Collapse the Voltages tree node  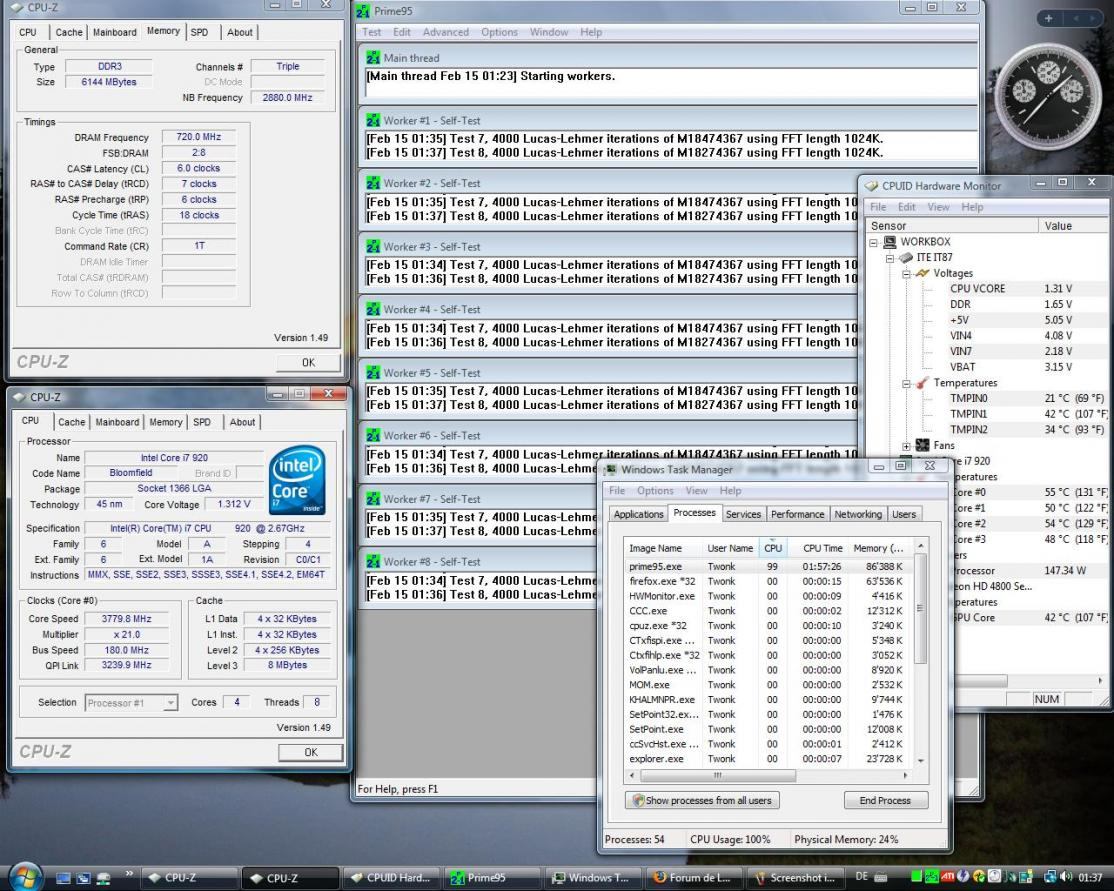[x=907, y=274]
